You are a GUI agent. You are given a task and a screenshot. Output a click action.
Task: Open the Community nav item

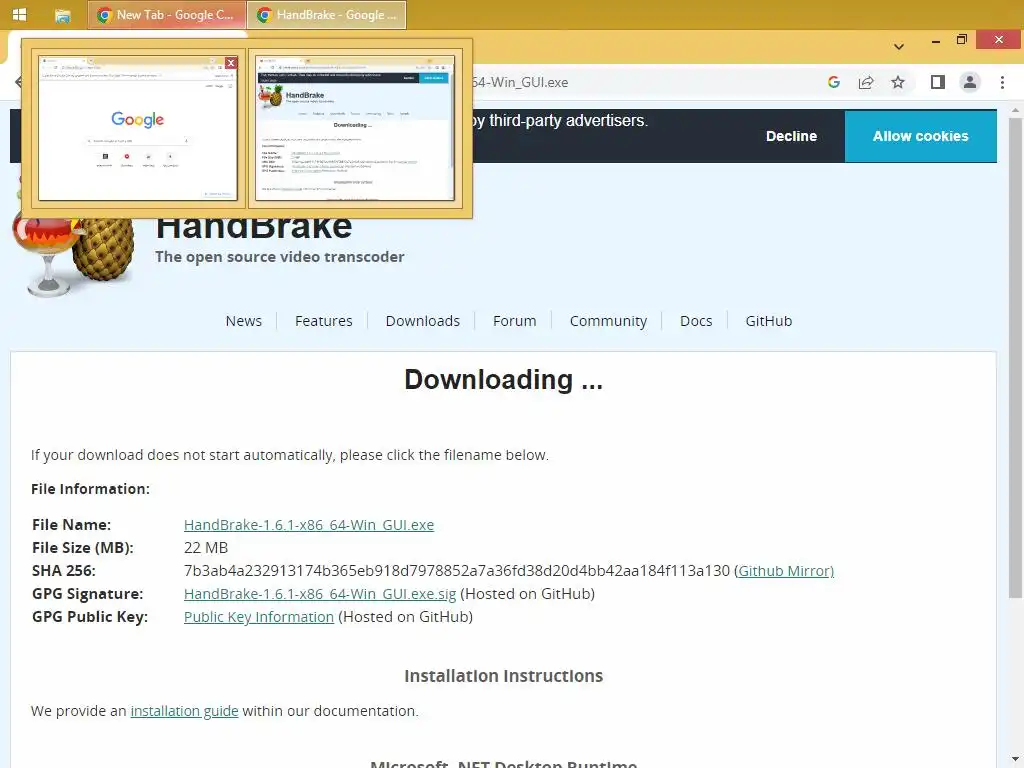click(x=608, y=321)
